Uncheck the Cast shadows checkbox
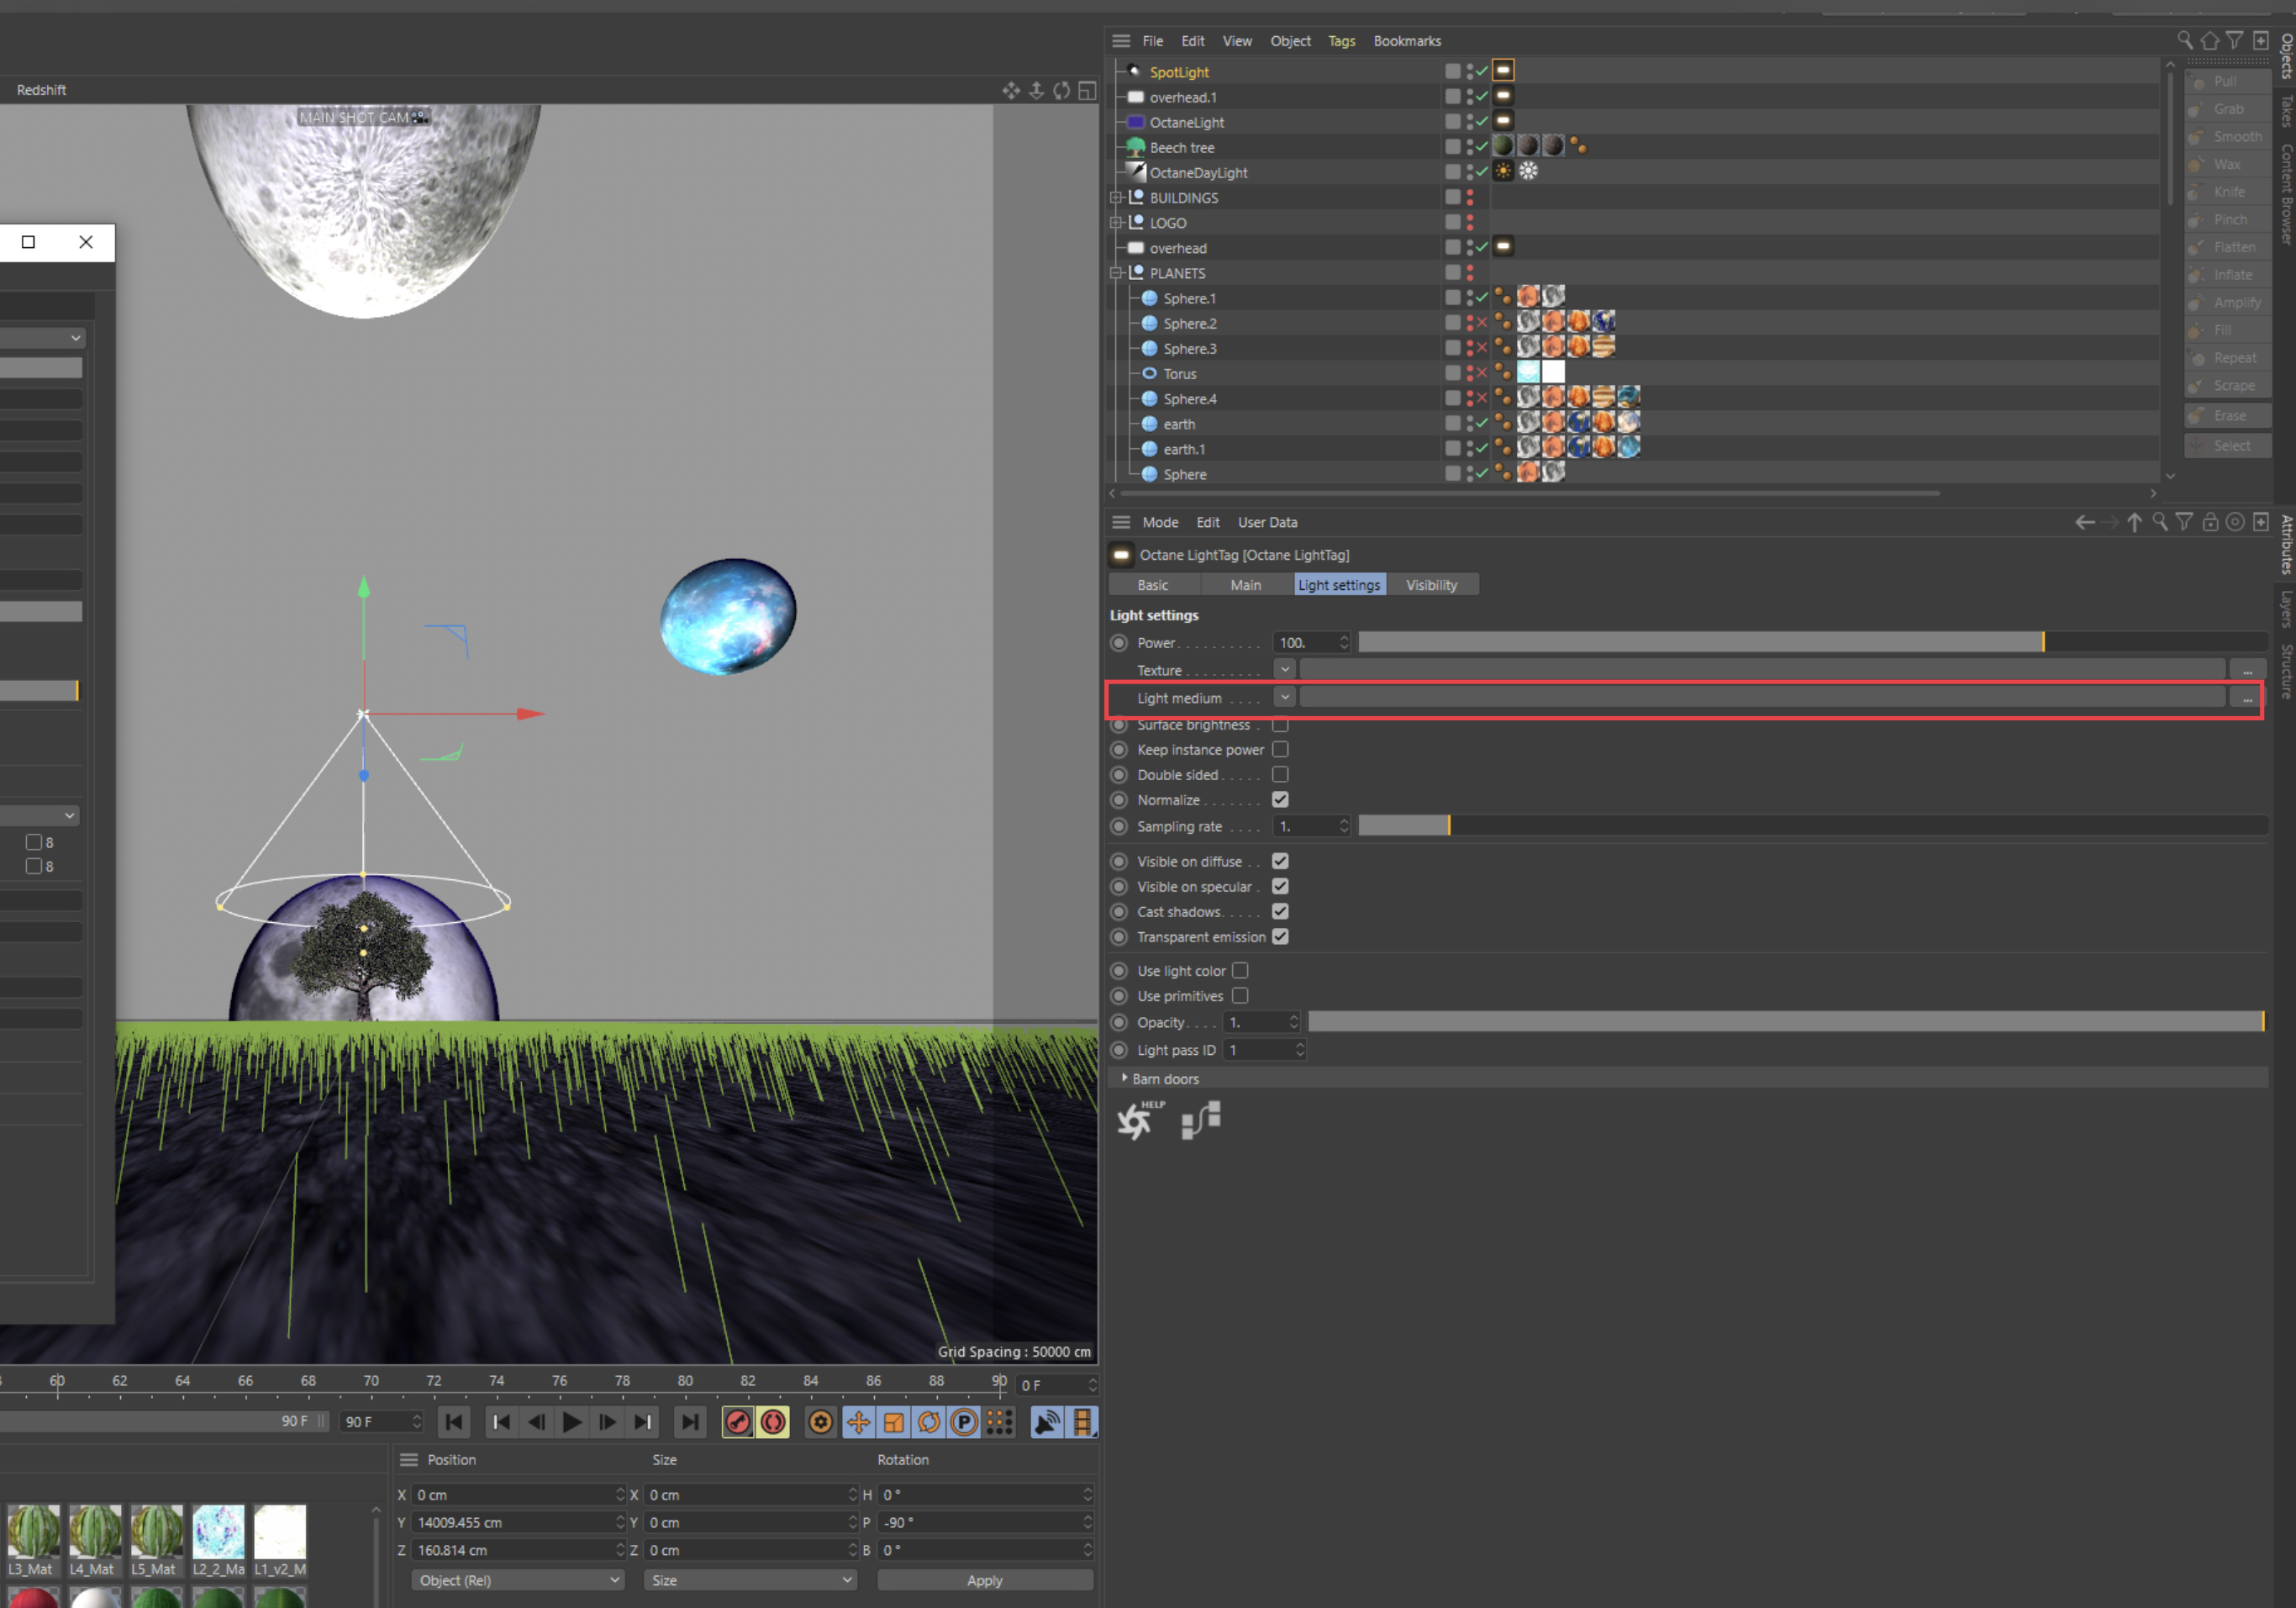This screenshot has width=2296, height=1608. (1280, 912)
